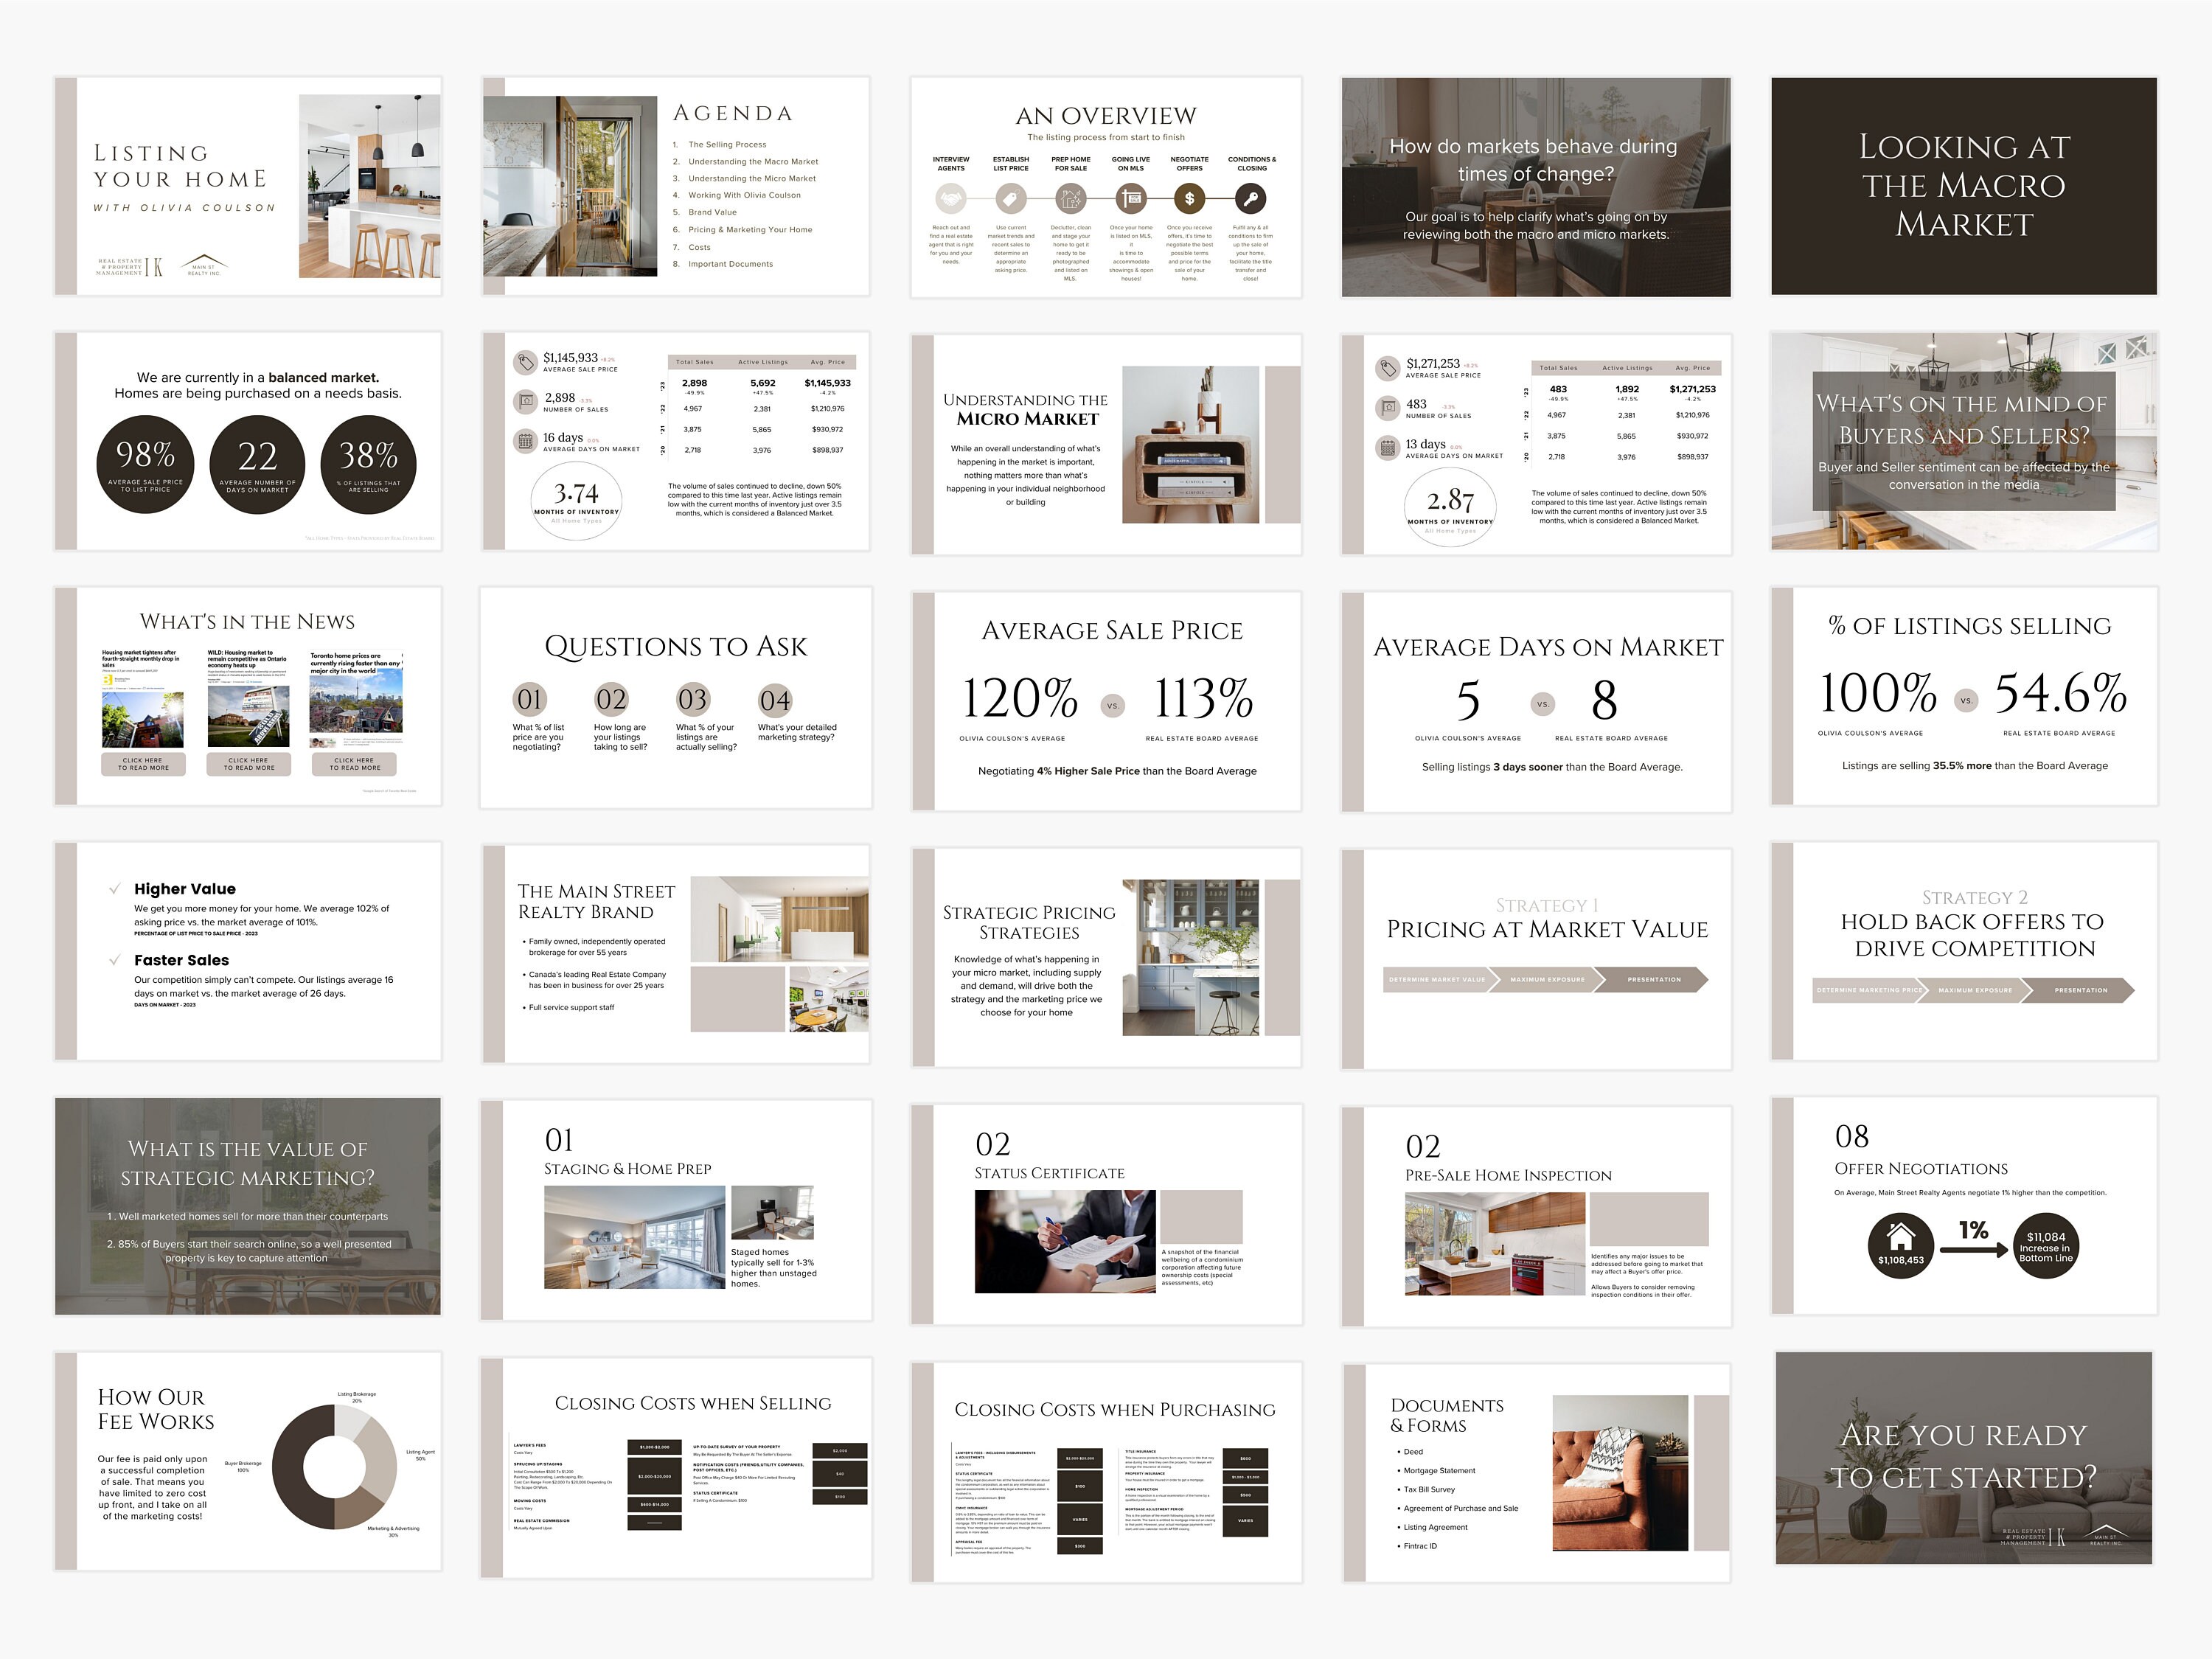The image size is (2212, 1659).
Task: Click the 98% average sale price circle
Action: point(145,466)
